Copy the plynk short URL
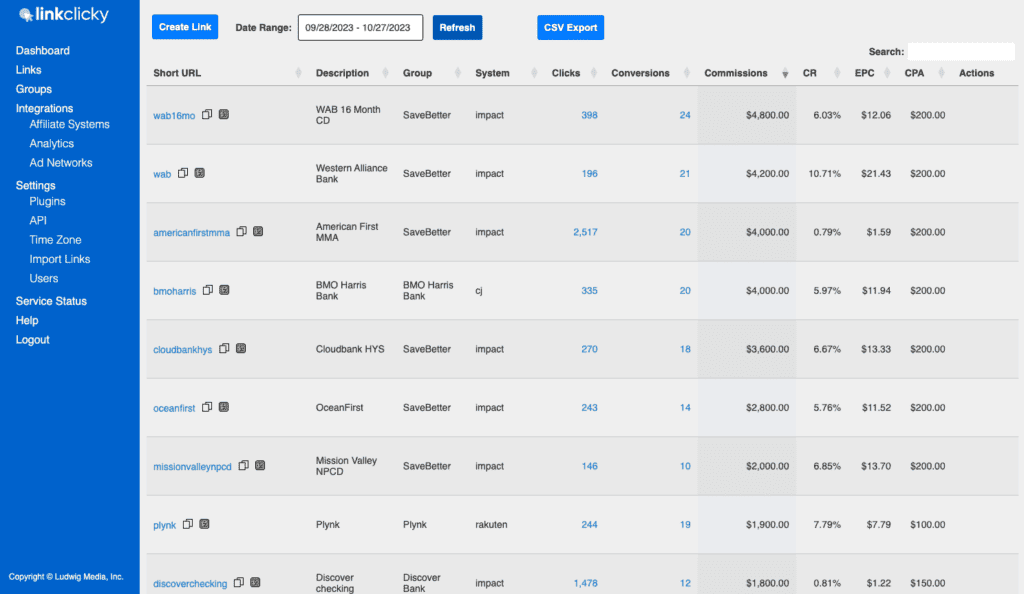The height and width of the screenshot is (594, 1024). click(187, 524)
